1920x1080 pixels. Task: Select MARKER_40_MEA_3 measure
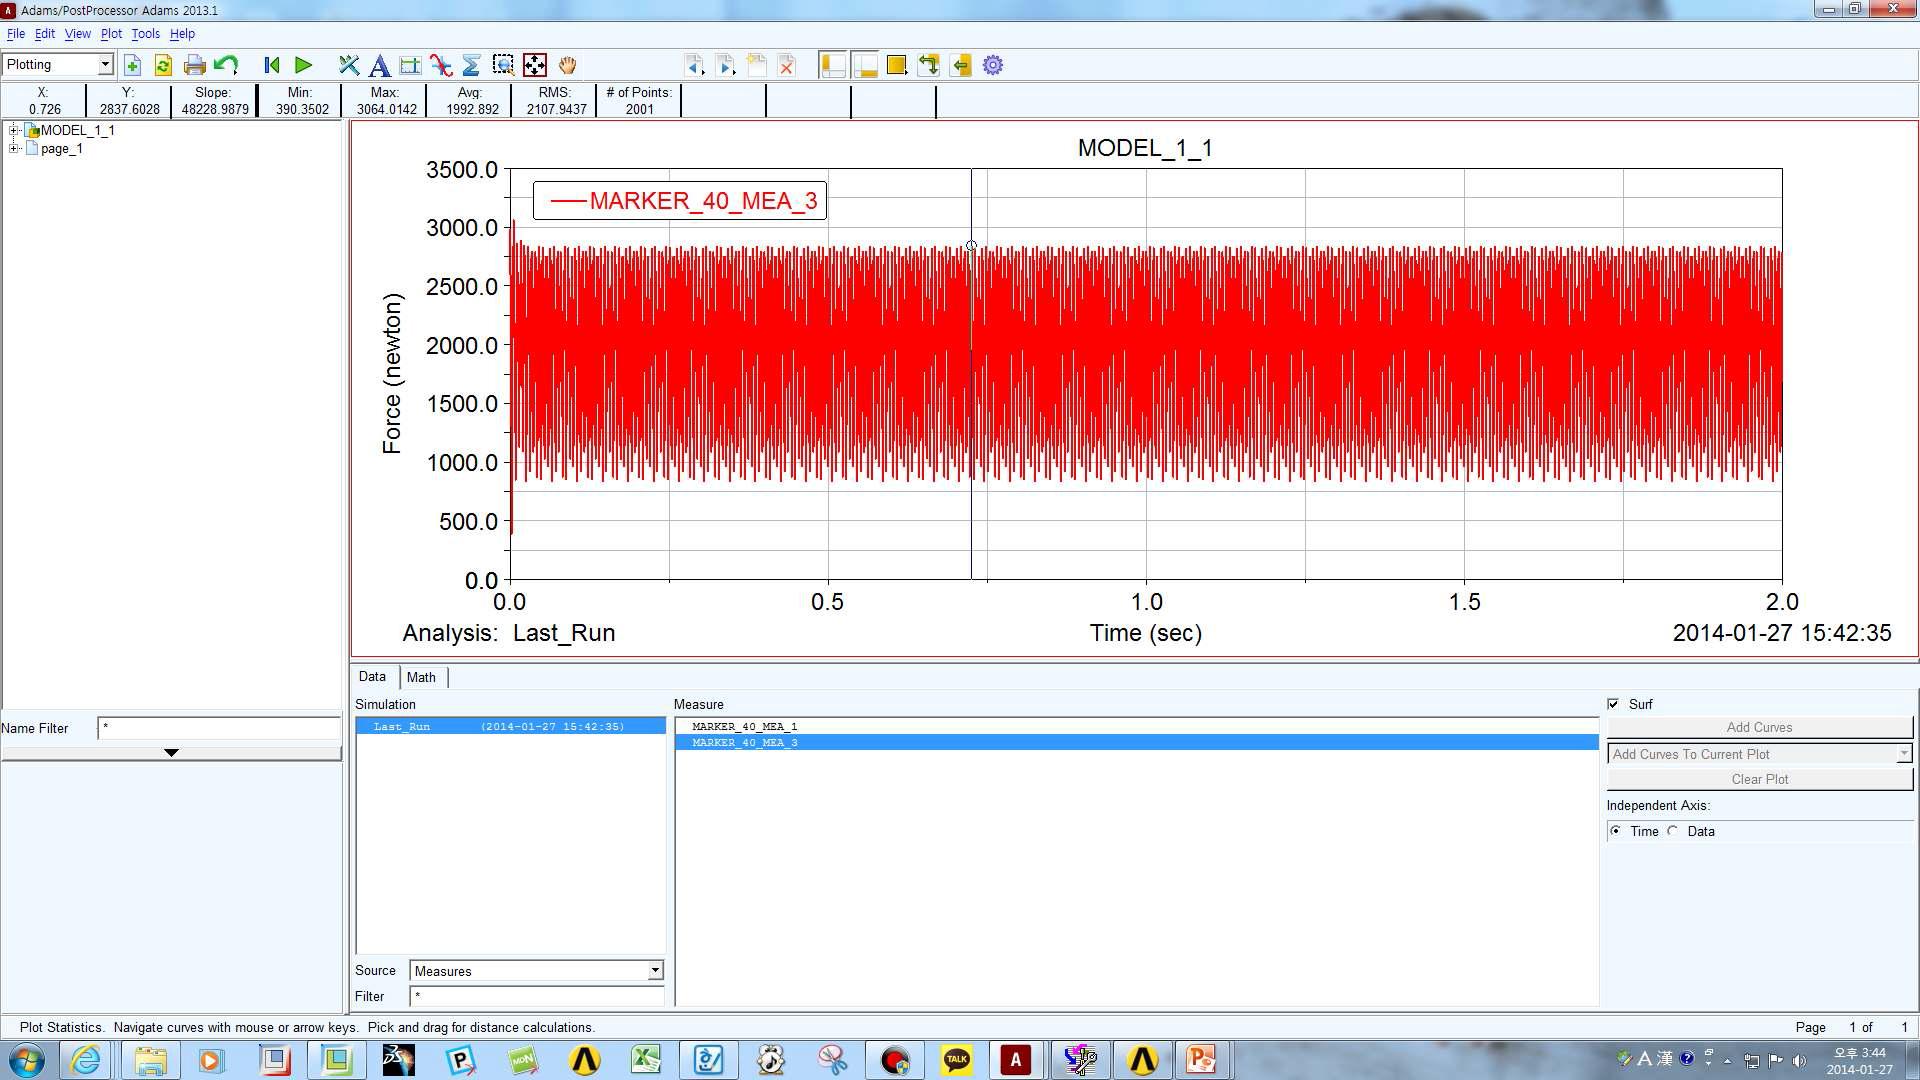[1137, 742]
